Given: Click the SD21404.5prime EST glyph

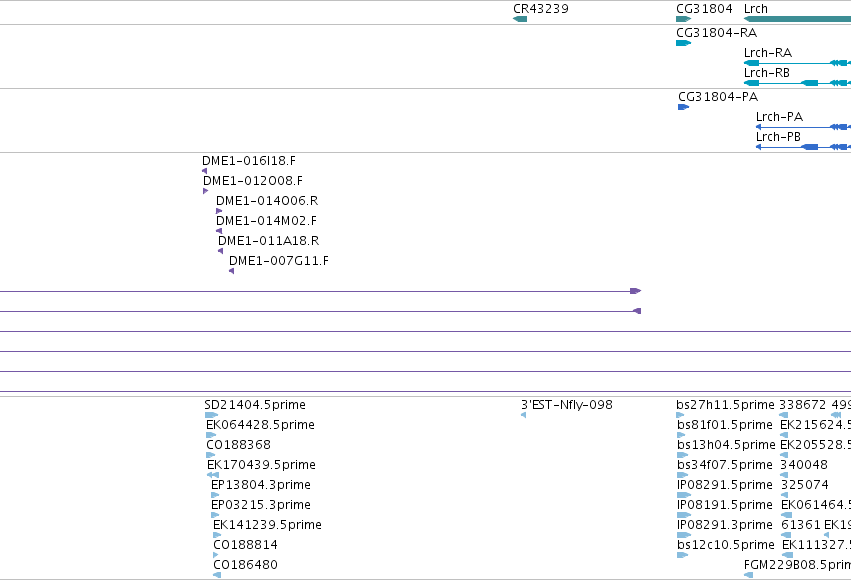Looking at the screenshot, I should 211,415.
